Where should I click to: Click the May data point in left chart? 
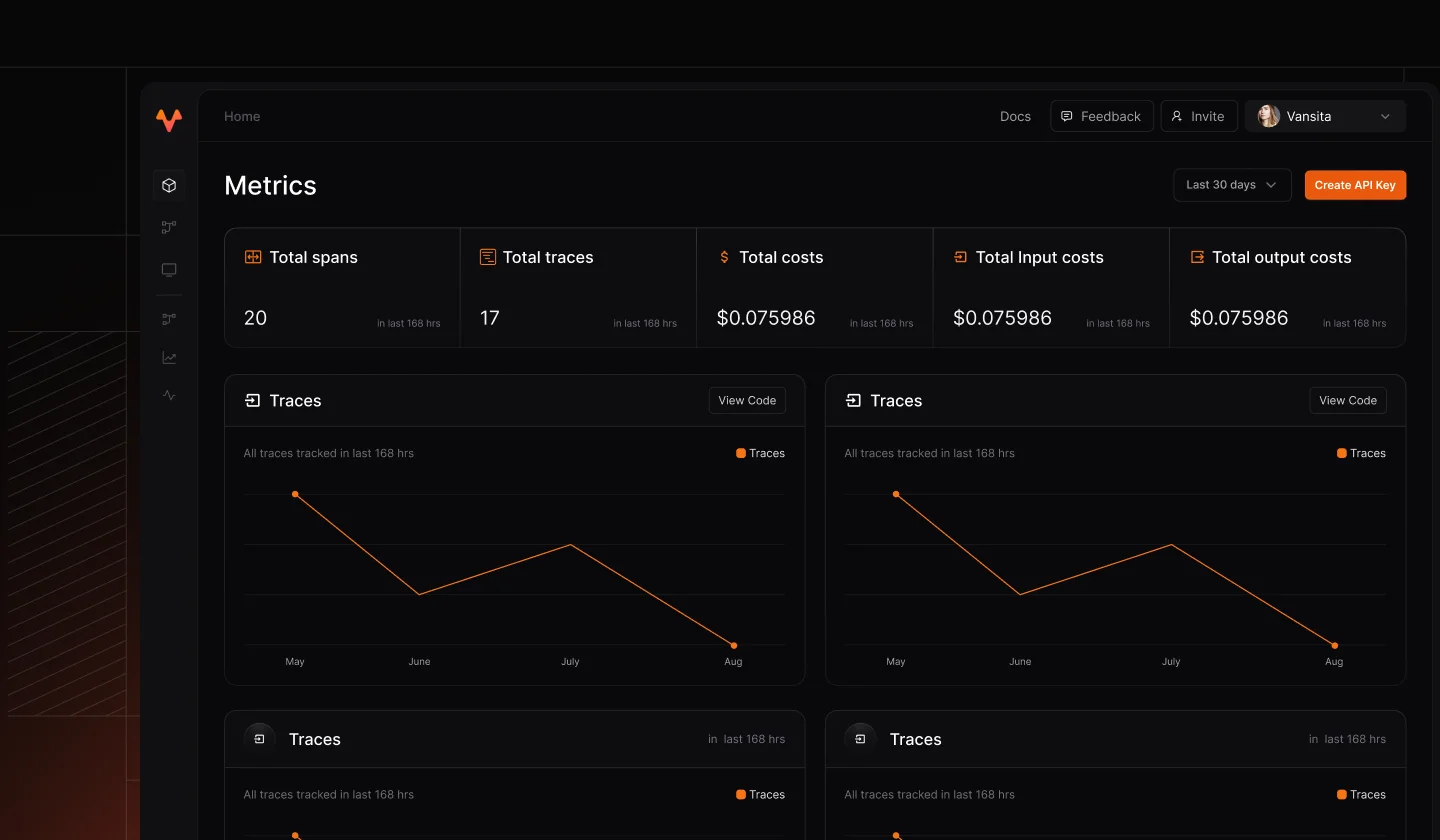pyautogui.click(x=295, y=494)
